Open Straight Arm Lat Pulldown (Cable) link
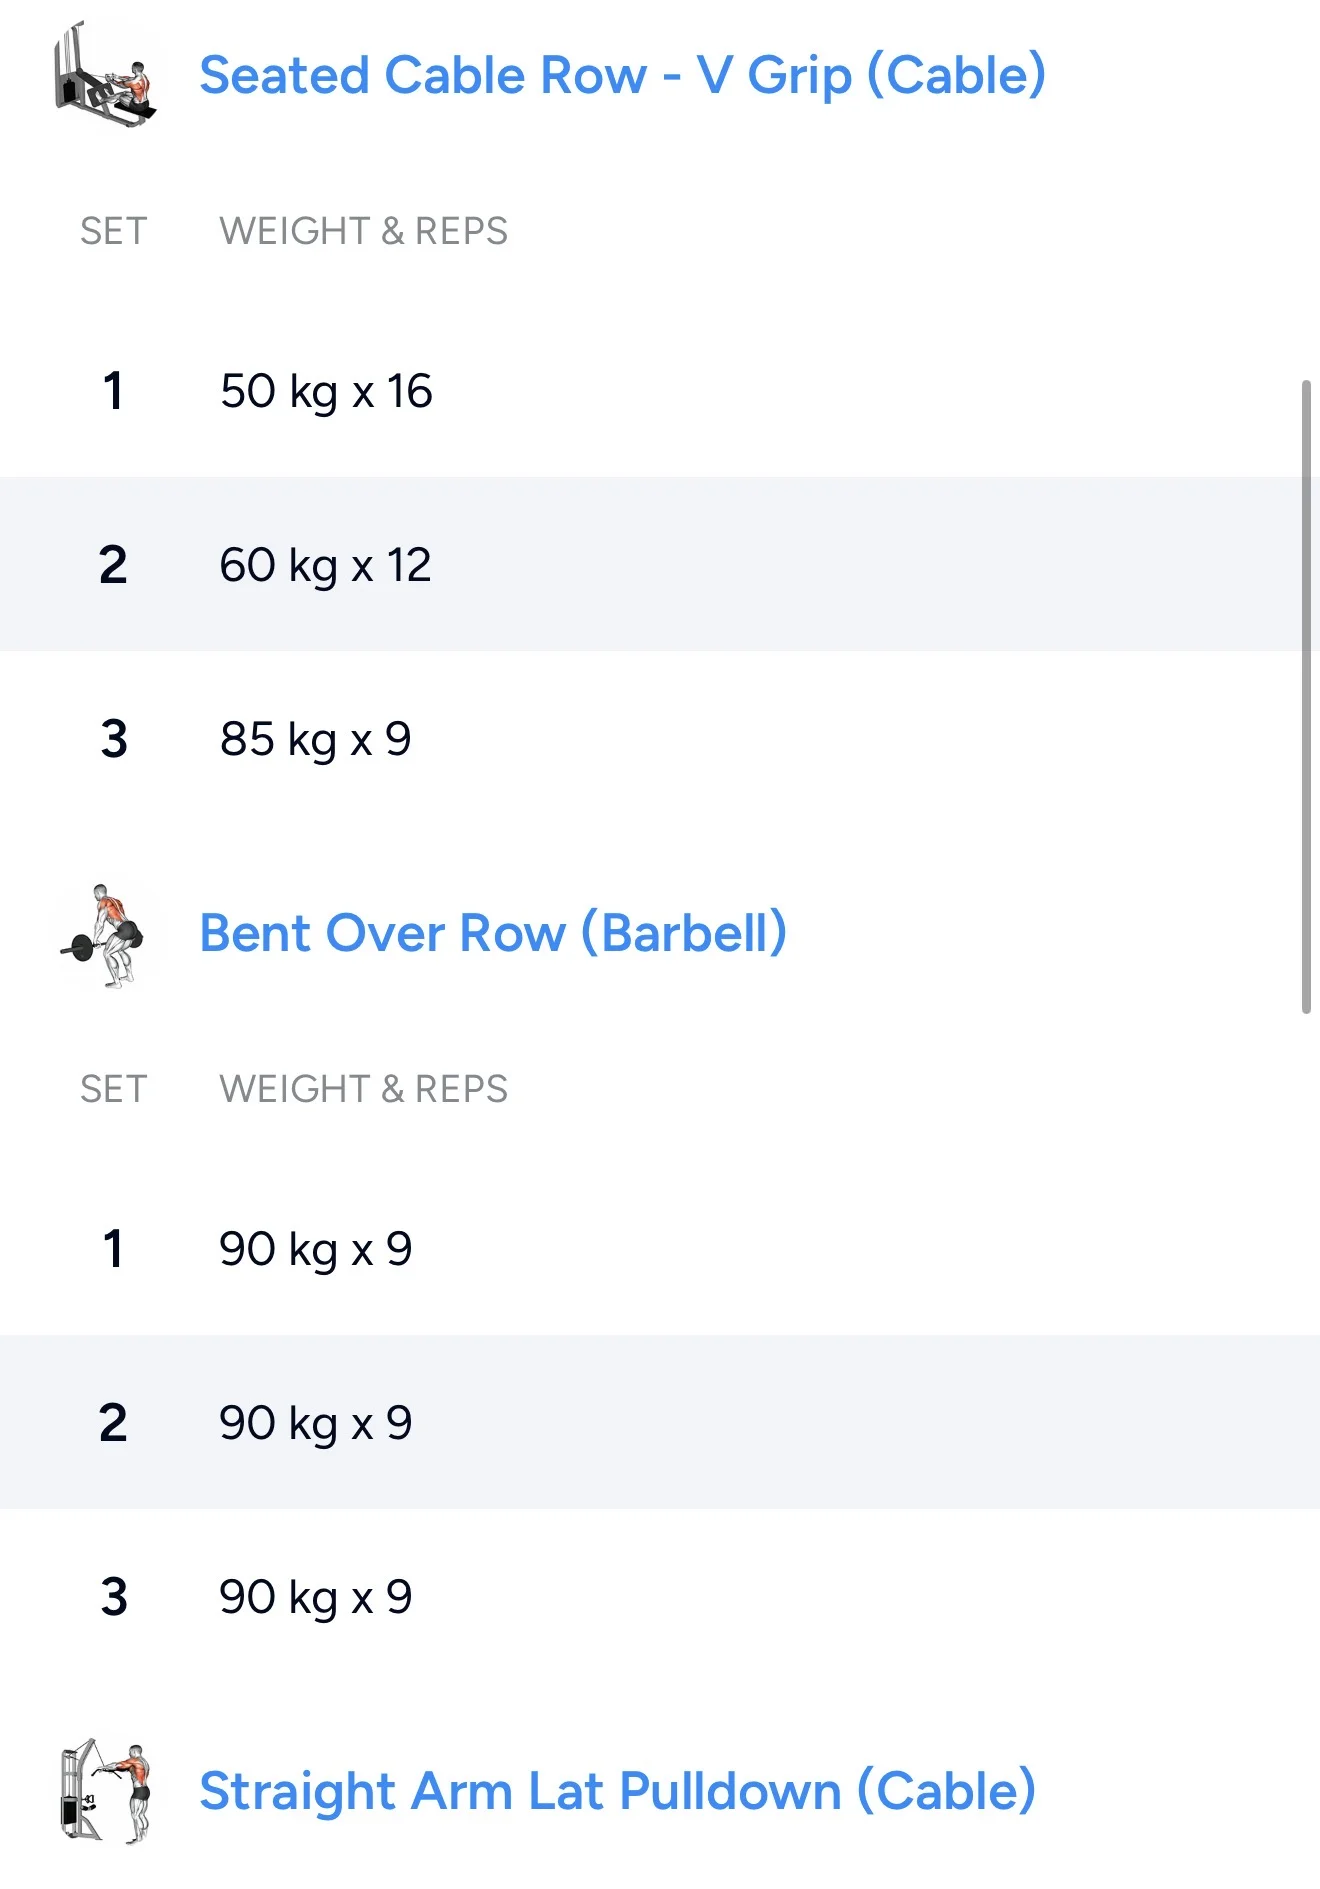This screenshot has height=1889, width=1320. 617,1791
